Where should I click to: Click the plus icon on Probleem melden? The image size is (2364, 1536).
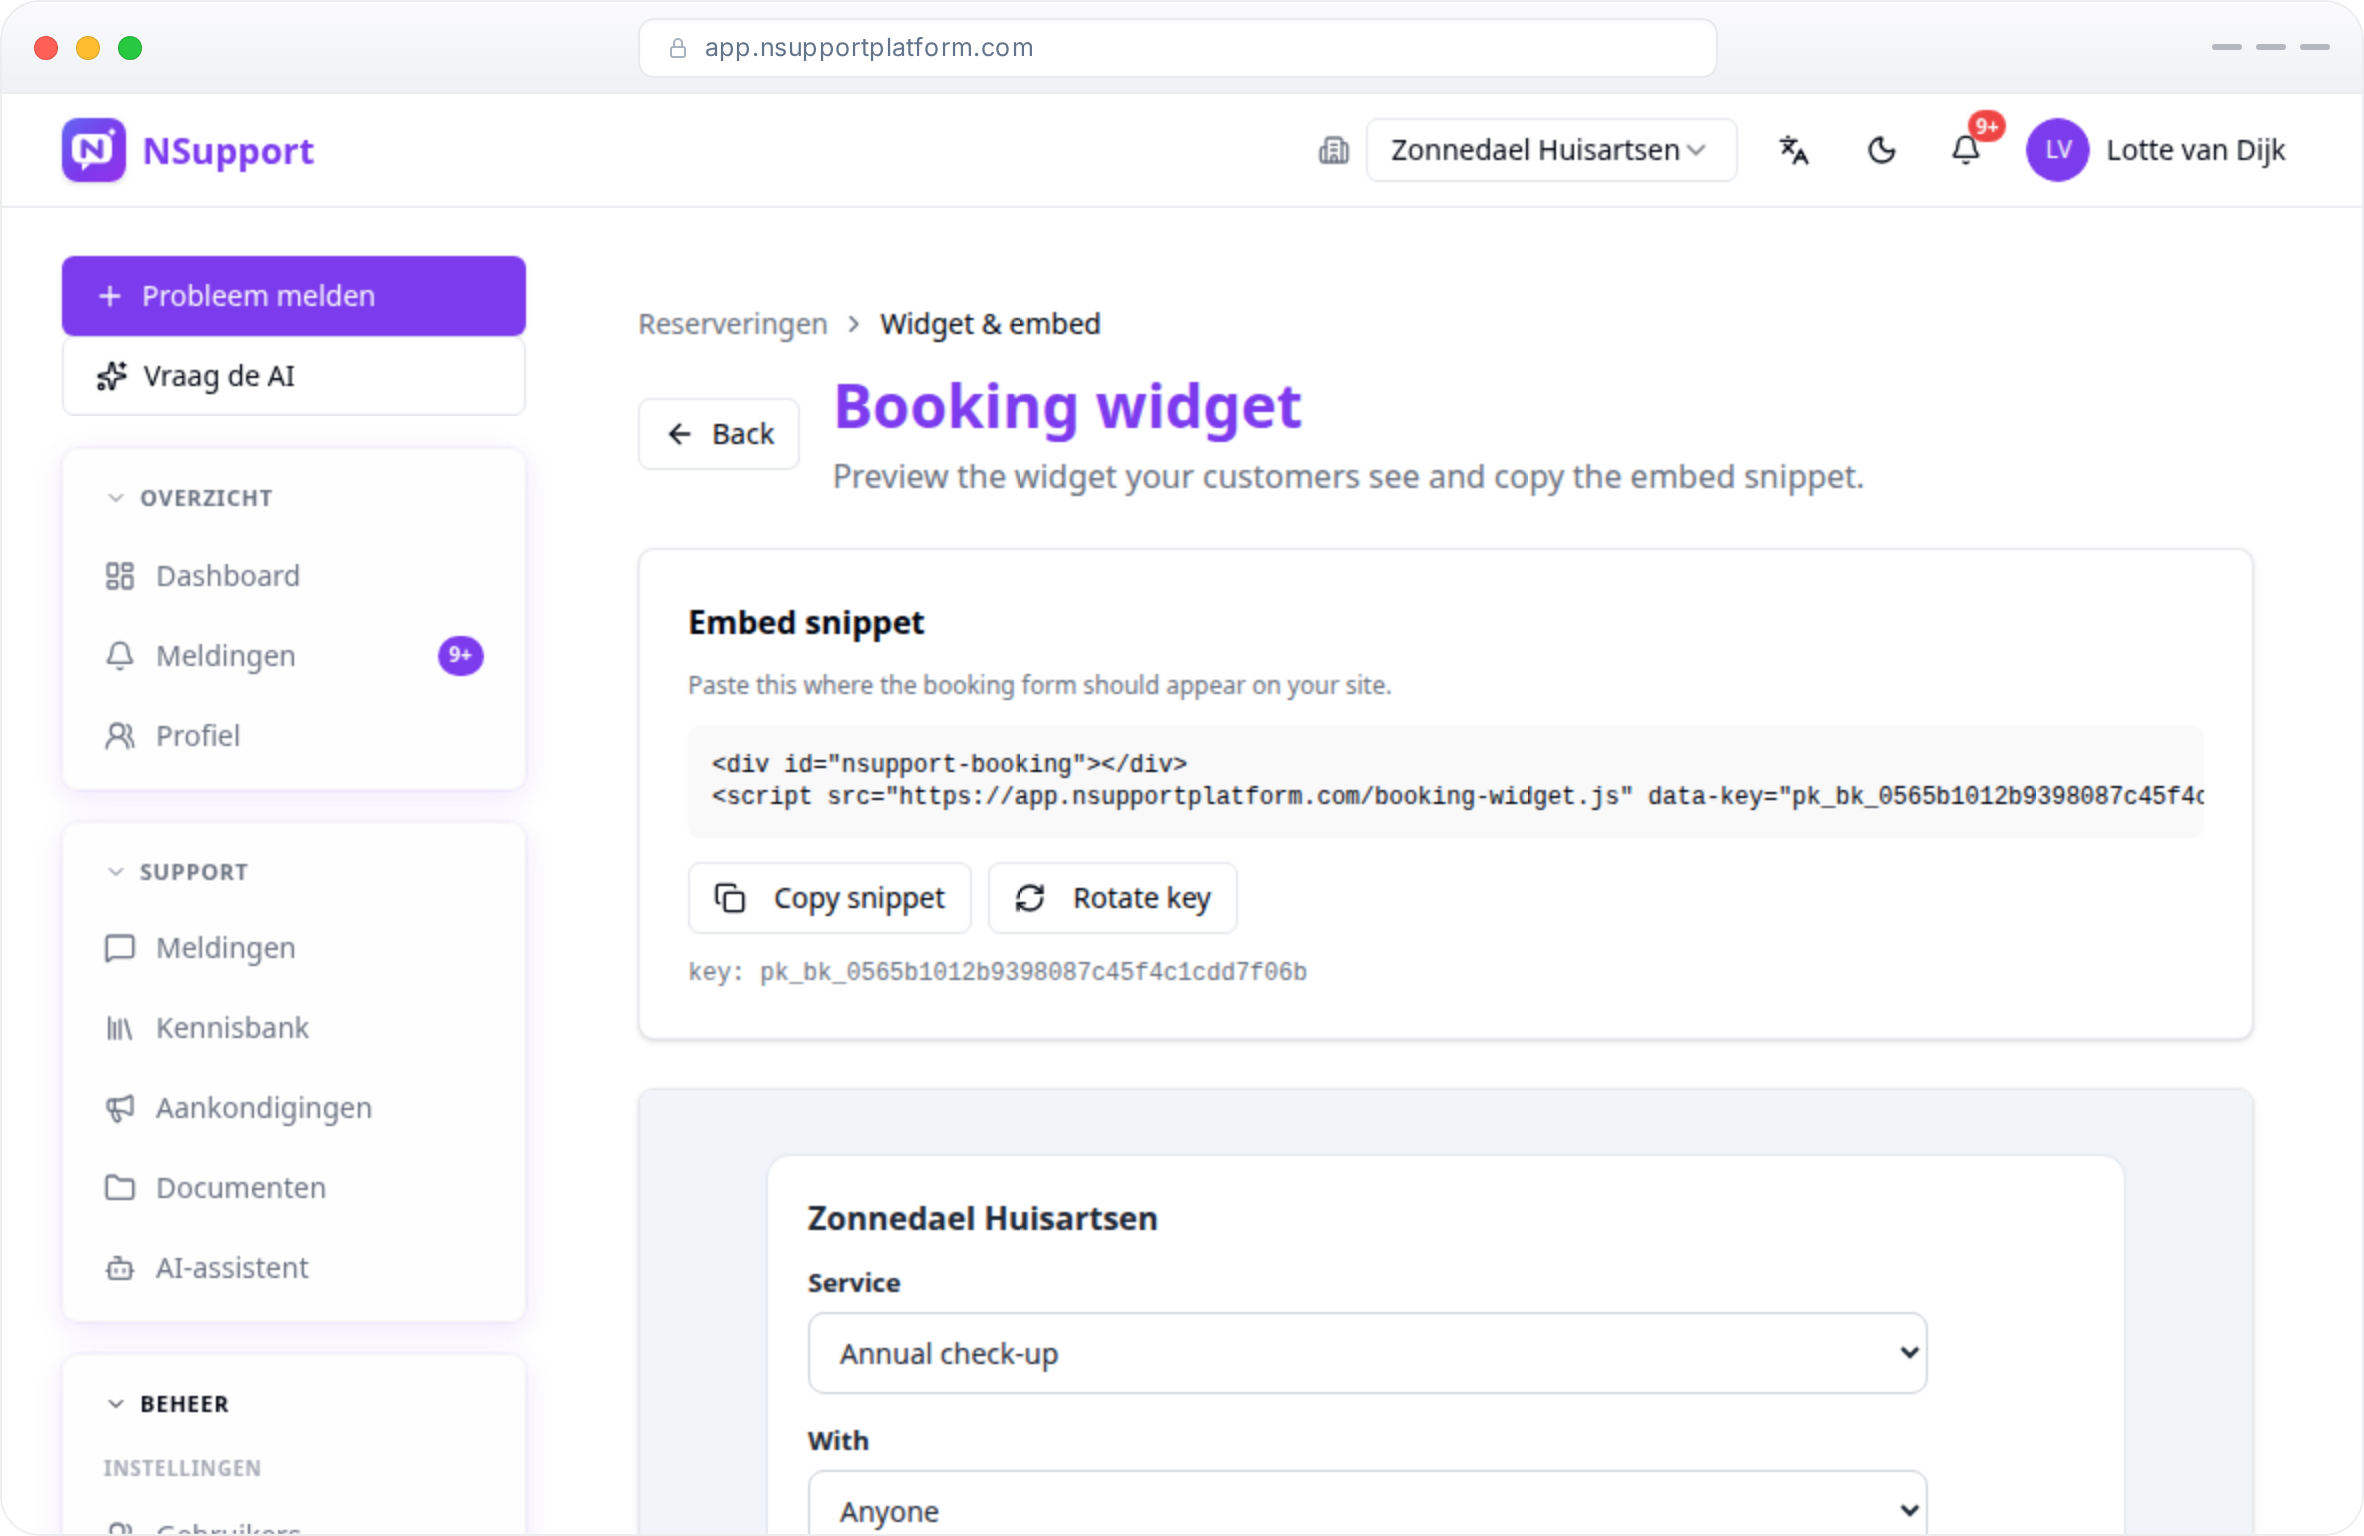click(110, 296)
